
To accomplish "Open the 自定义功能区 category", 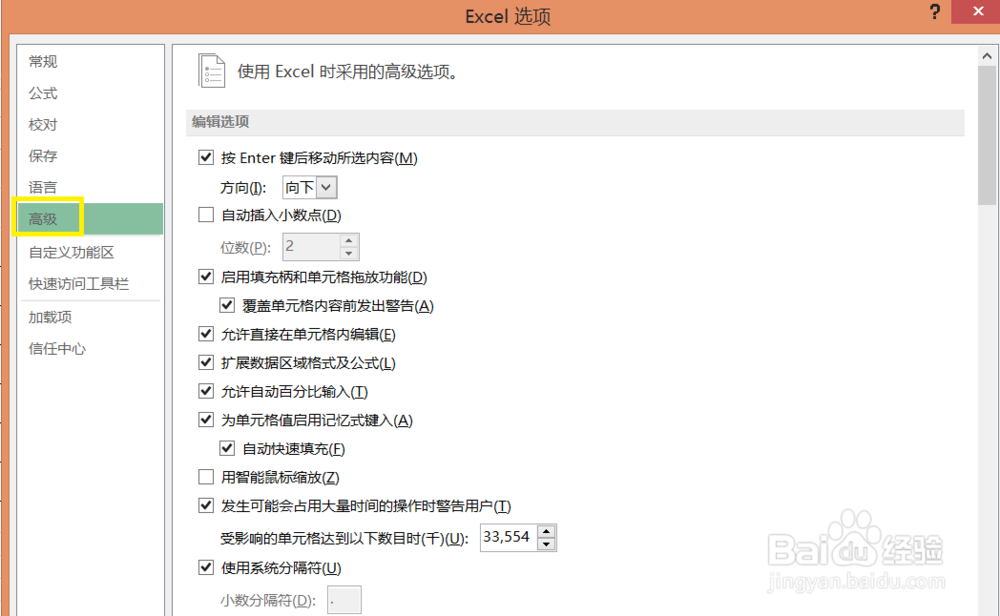I will pyautogui.click(x=71, y=252).
